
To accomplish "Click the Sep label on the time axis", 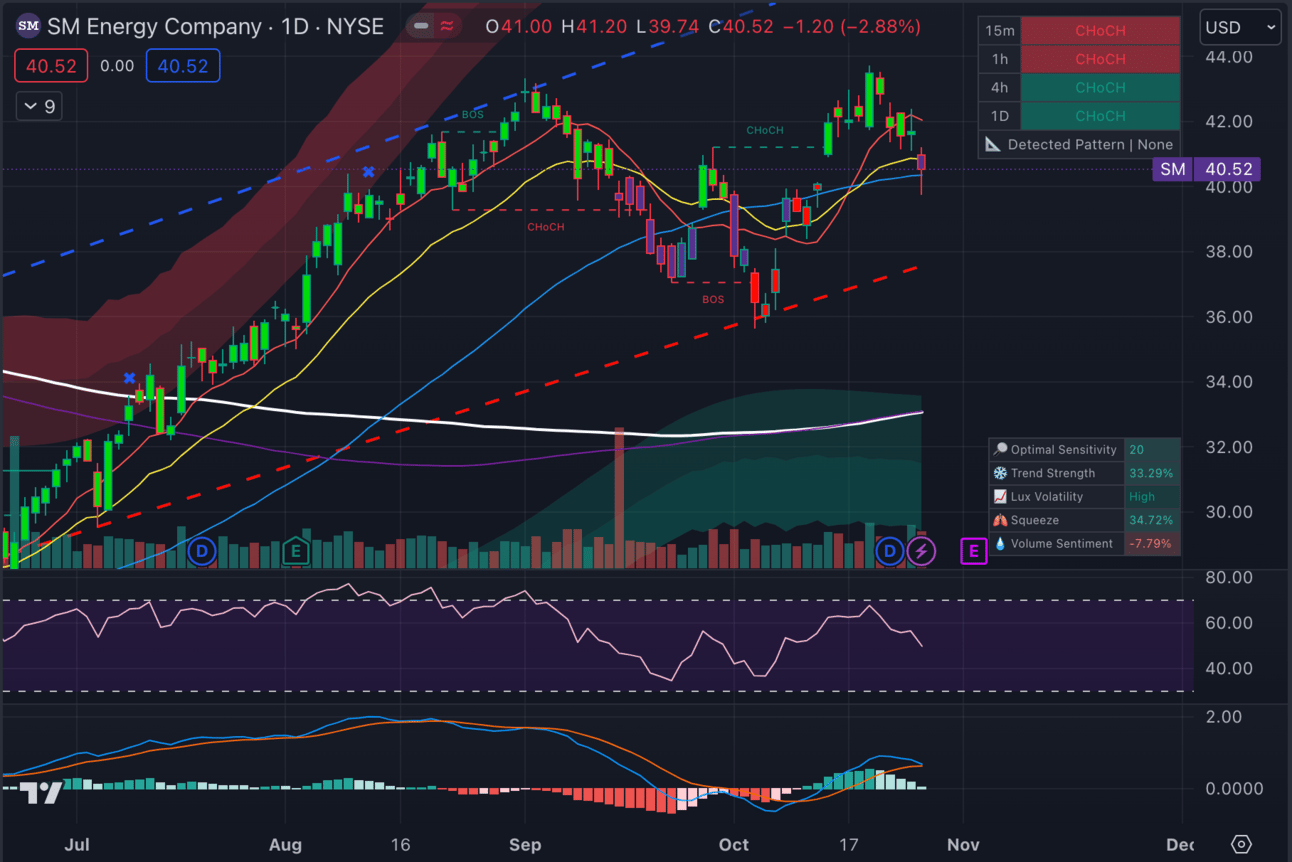I will [x=525, y=845].
